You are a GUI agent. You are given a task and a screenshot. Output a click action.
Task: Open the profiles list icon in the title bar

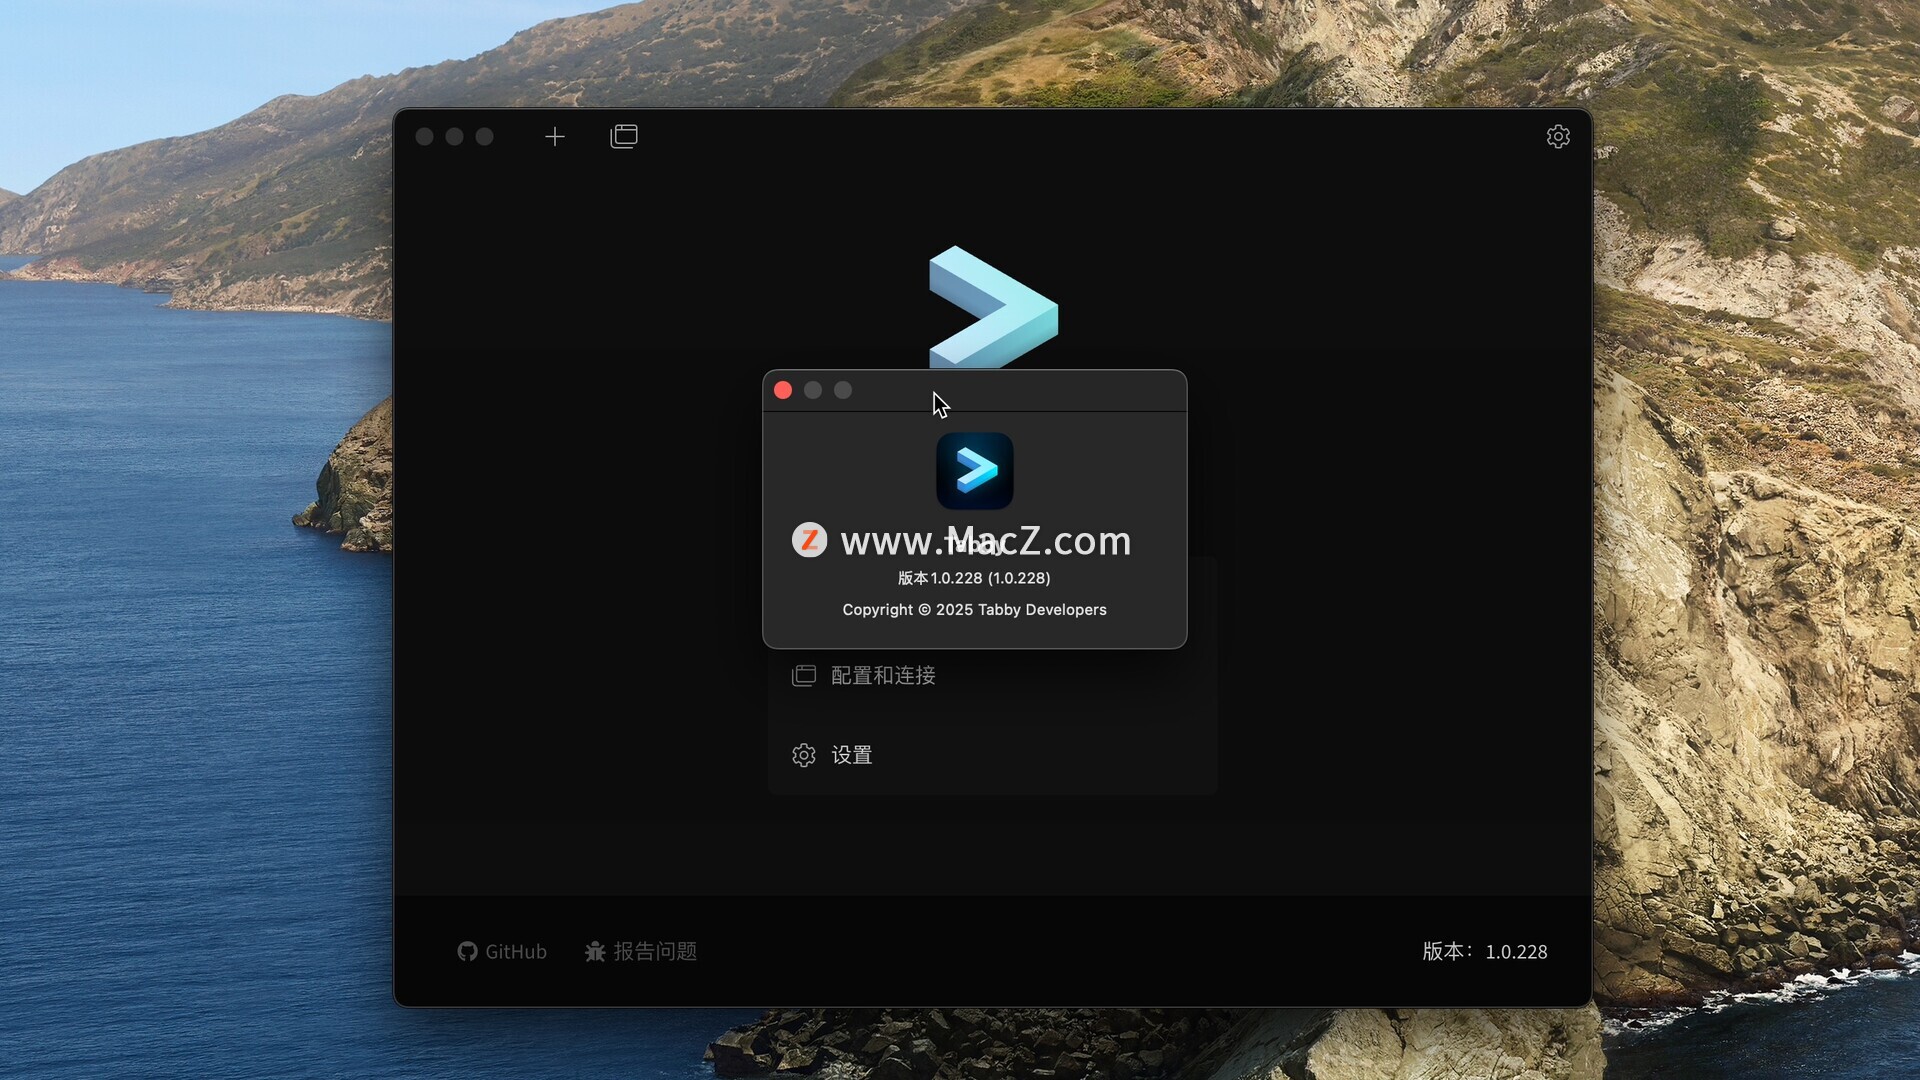(624, 136)
